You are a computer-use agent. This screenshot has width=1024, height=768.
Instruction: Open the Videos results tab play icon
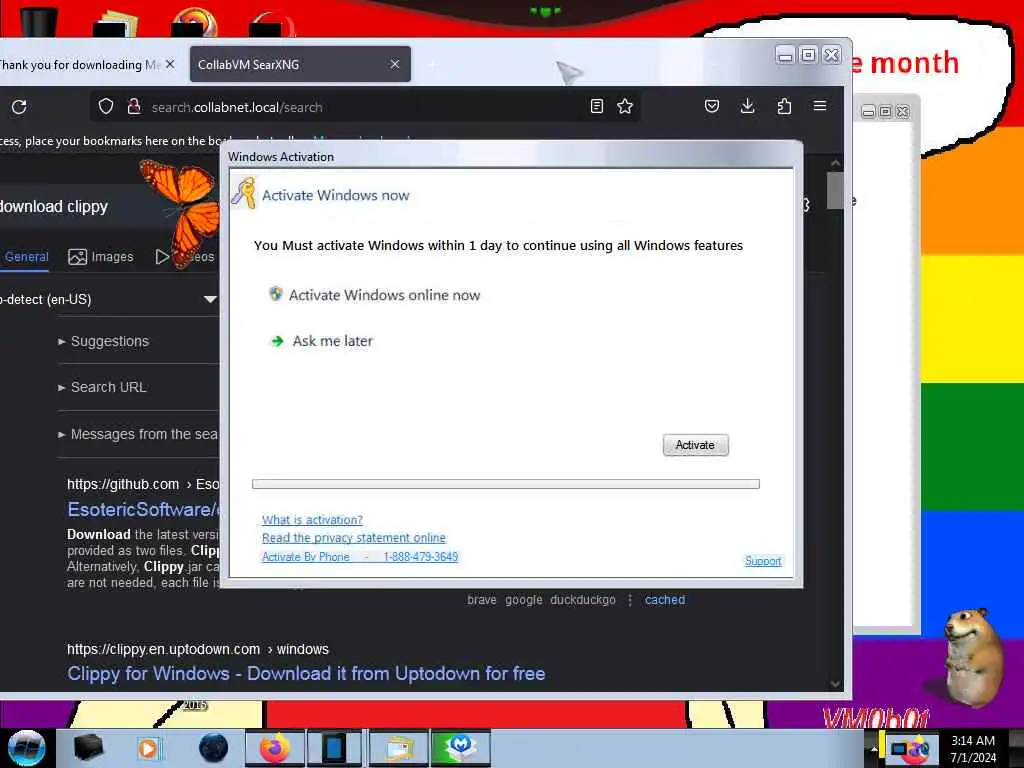pyautogui.click(x=162, y=257)
